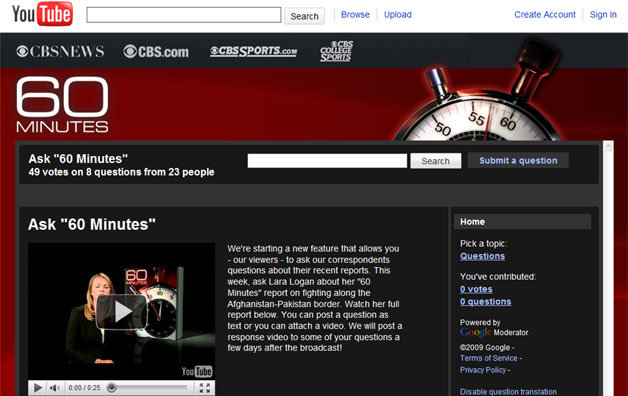Open the Browse menu link
628x396 pixels.
pyautogui.click(x=355, y=15)
